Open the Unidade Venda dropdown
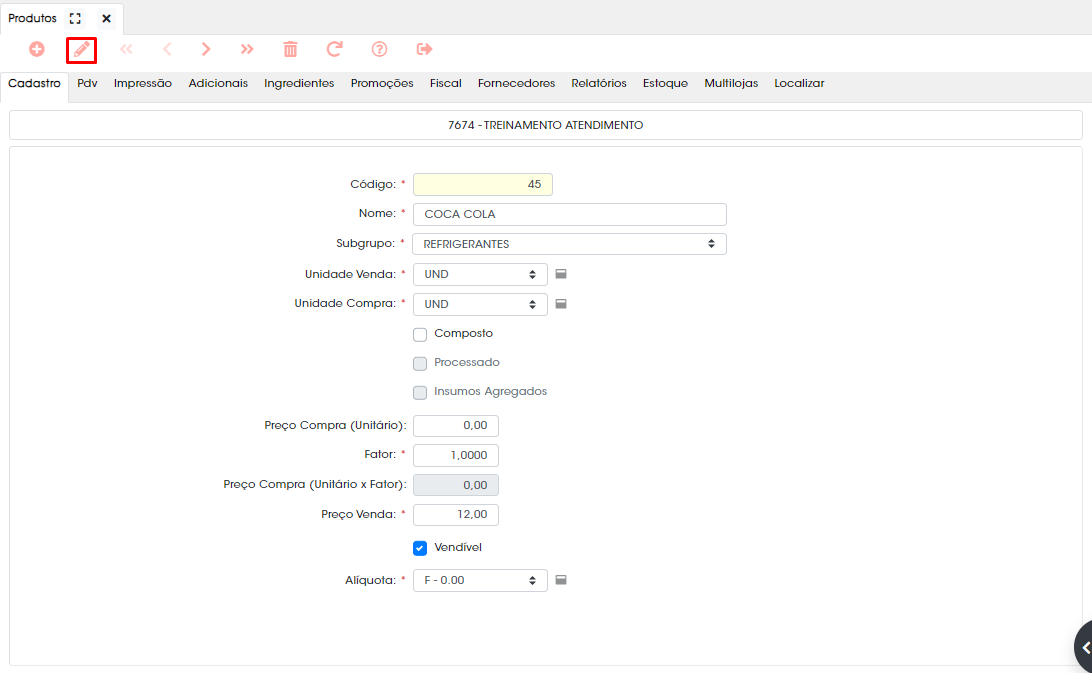The height and width of the screenshot is (673, 1092). [x=480, y=274]
